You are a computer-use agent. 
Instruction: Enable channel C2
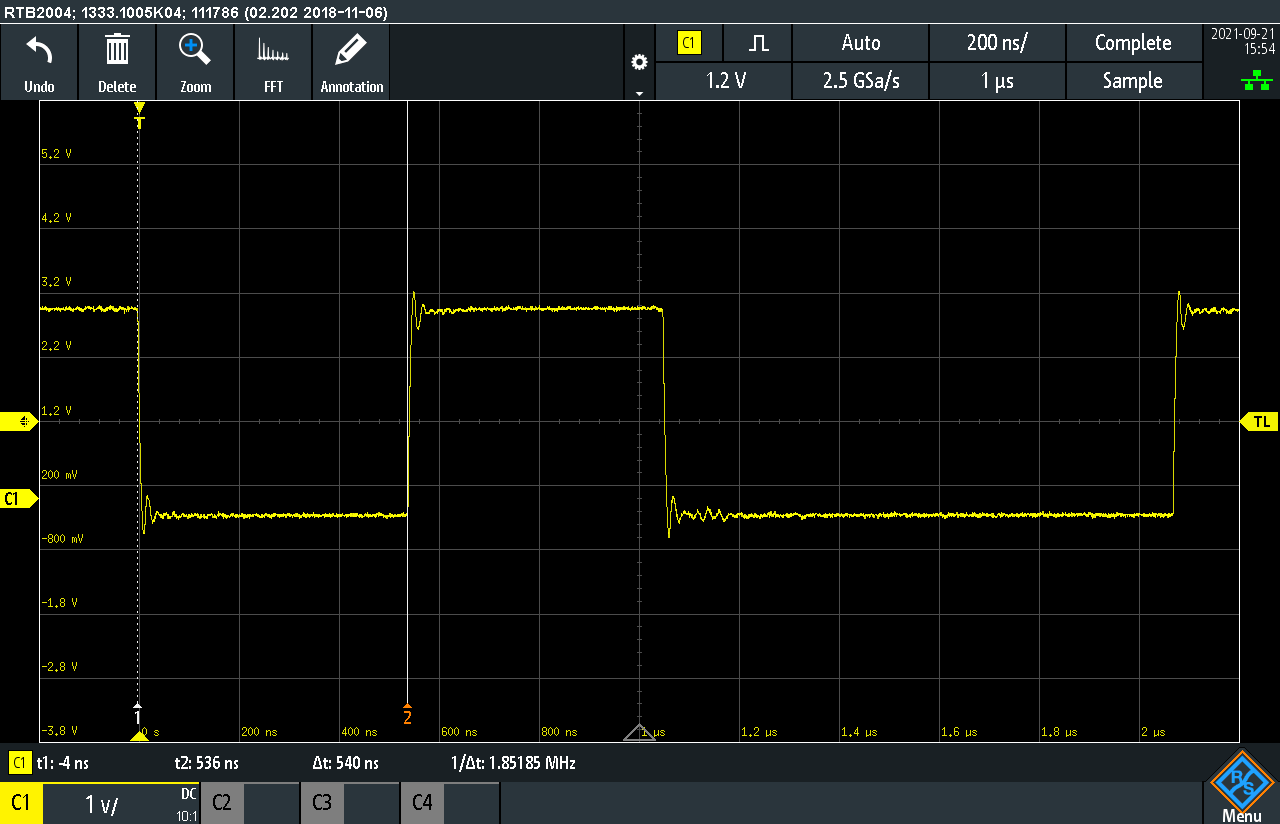click(222, 803)
